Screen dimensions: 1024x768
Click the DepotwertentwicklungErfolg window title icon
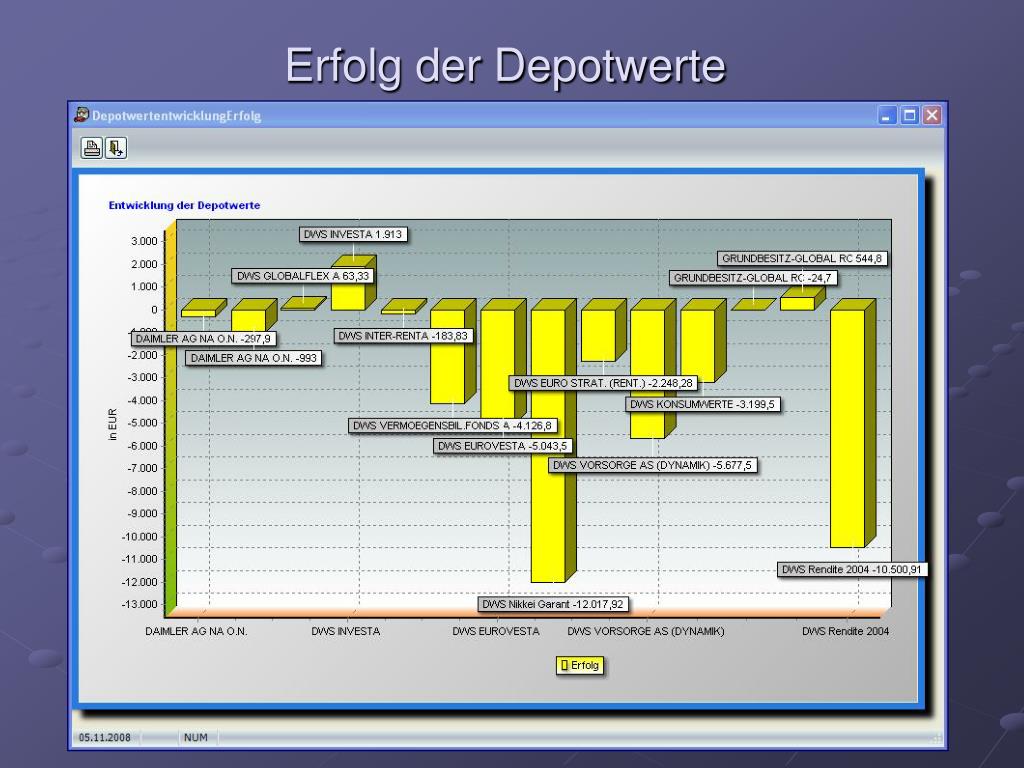click(x=82, y=115)
